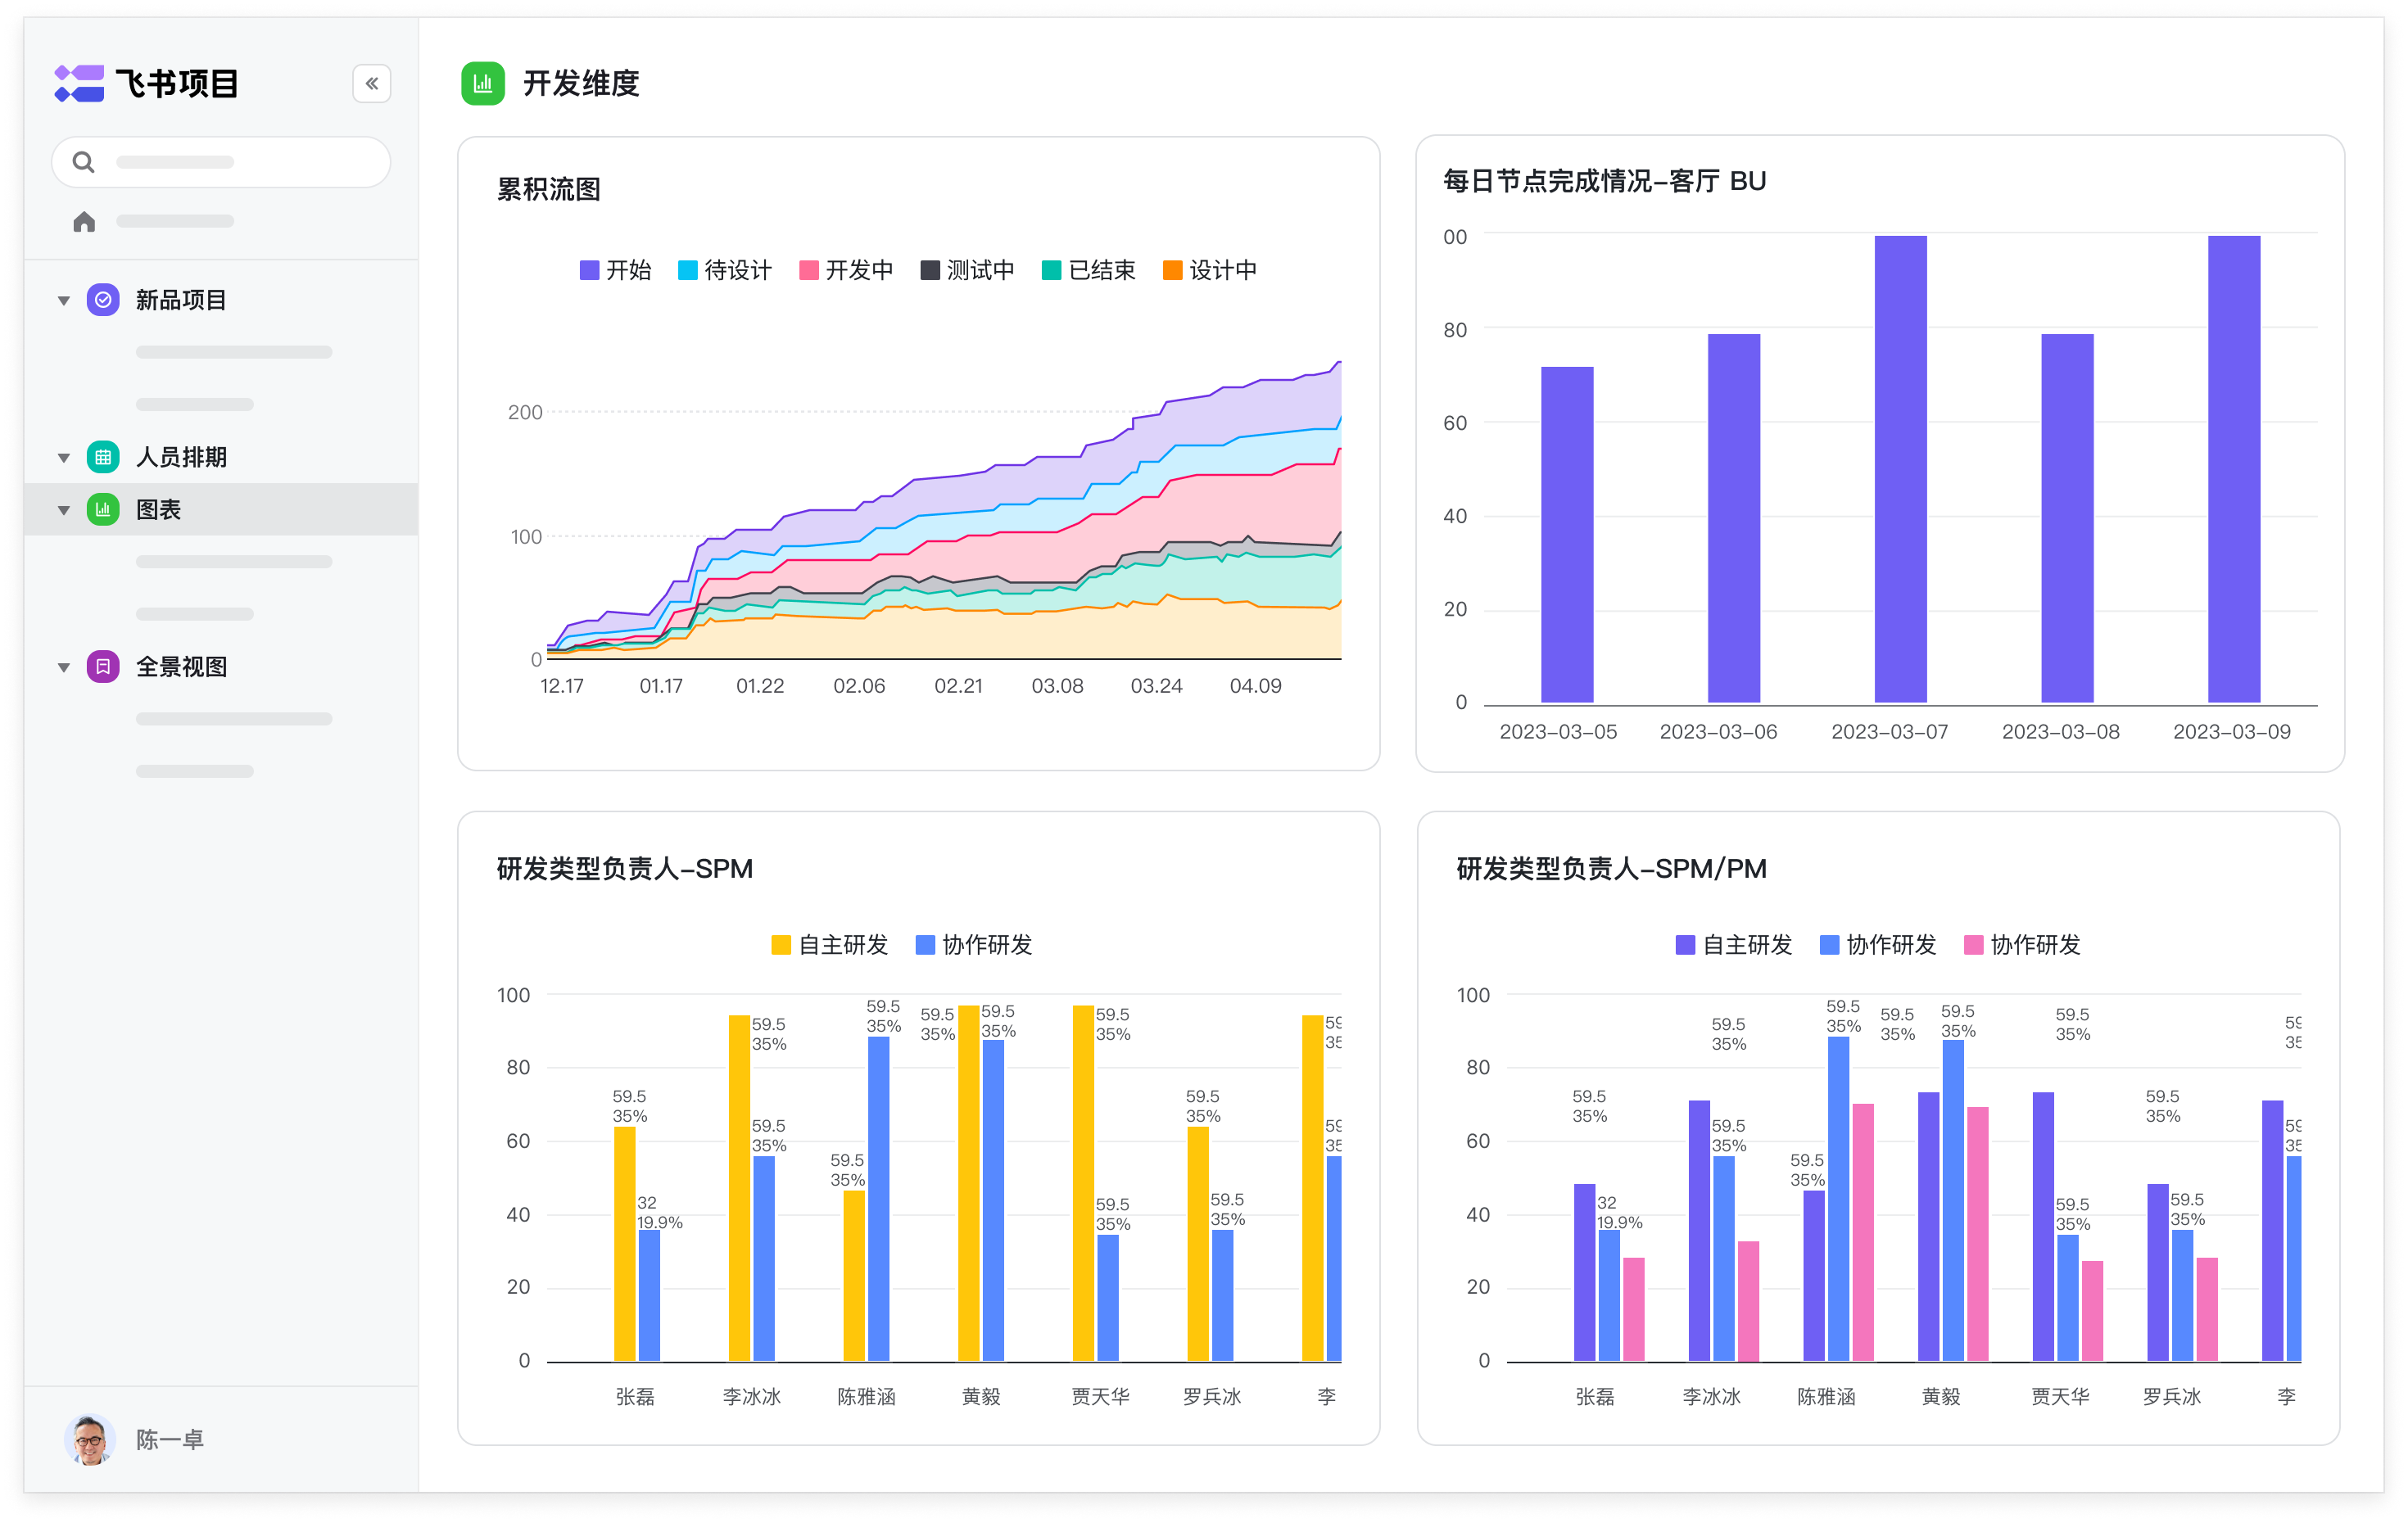
Task: Click the green 开发维度 header chart icon
Action: 482,83
